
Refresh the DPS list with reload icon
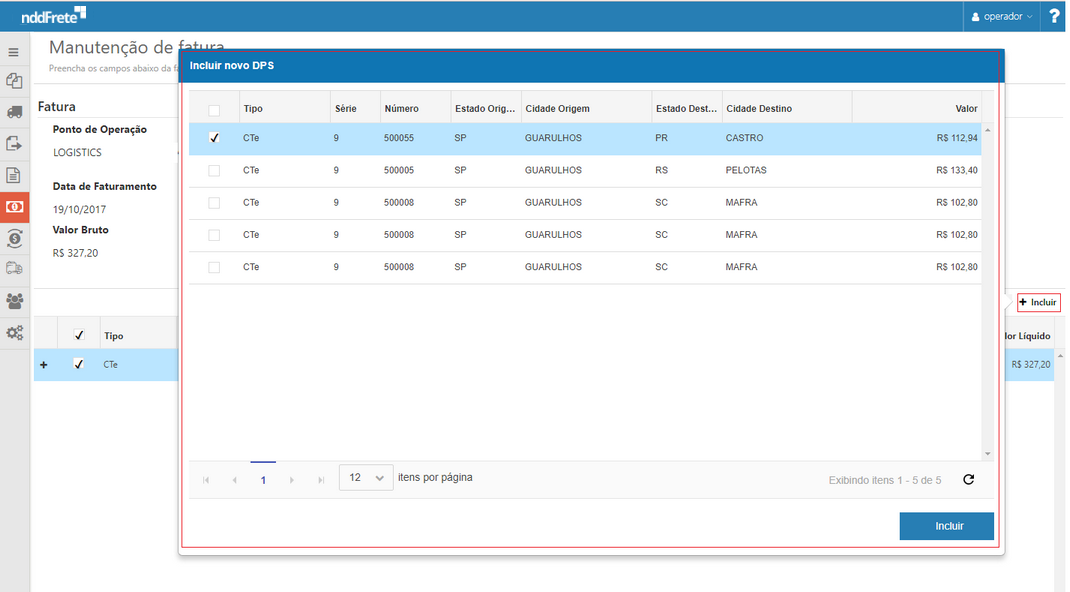[x=968, y=480]
